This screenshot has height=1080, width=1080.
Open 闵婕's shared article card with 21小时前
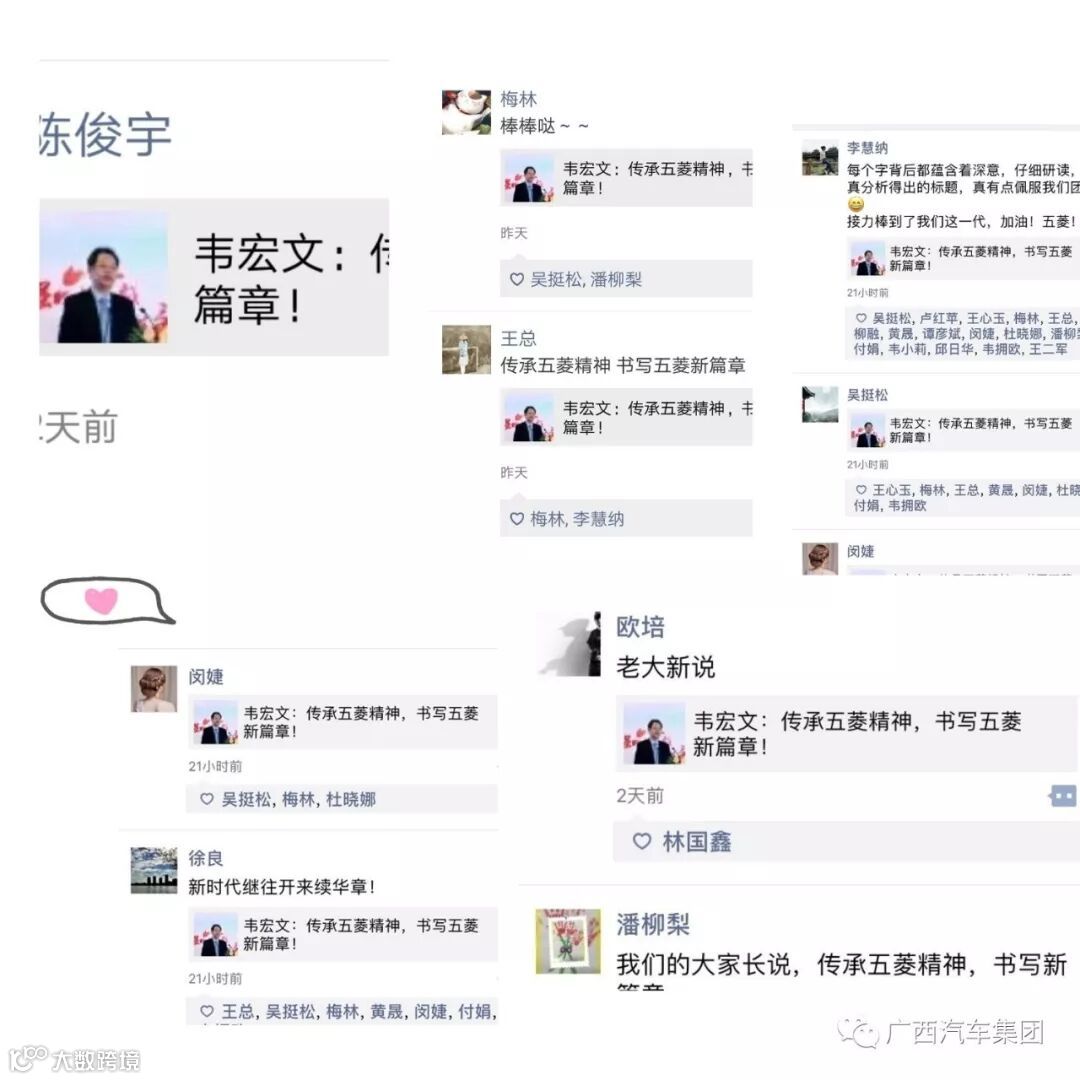342,723
